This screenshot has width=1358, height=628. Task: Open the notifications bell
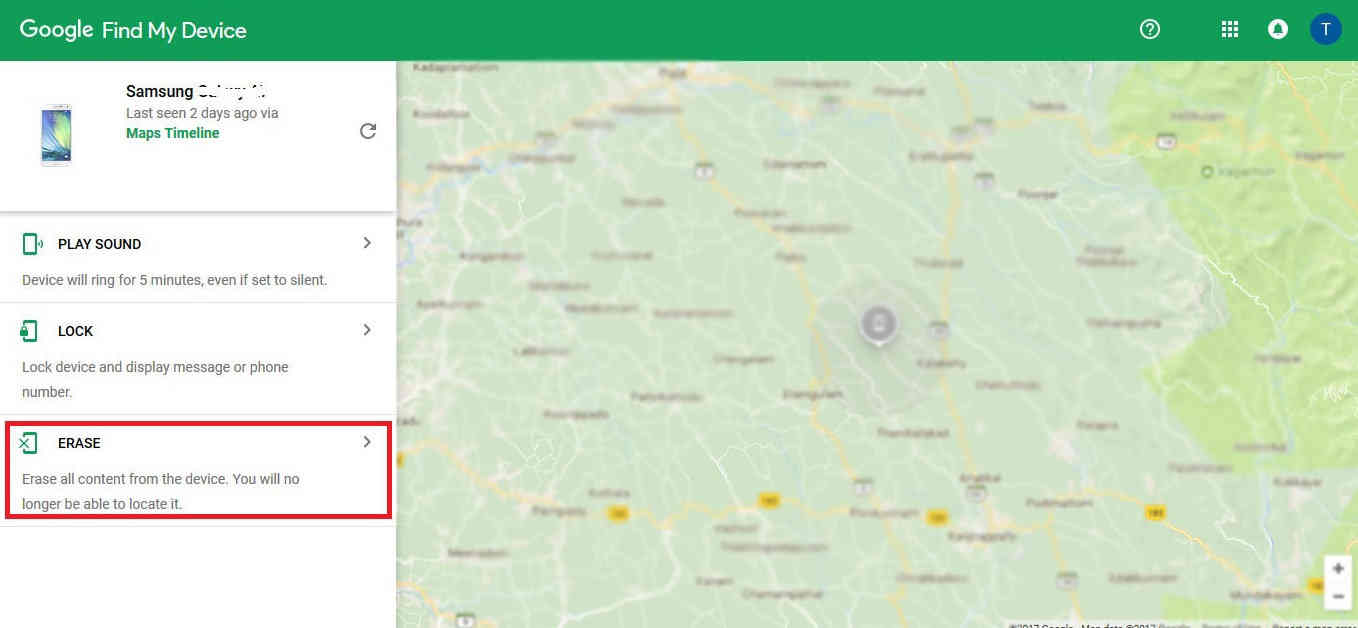tap(1277, 29)
